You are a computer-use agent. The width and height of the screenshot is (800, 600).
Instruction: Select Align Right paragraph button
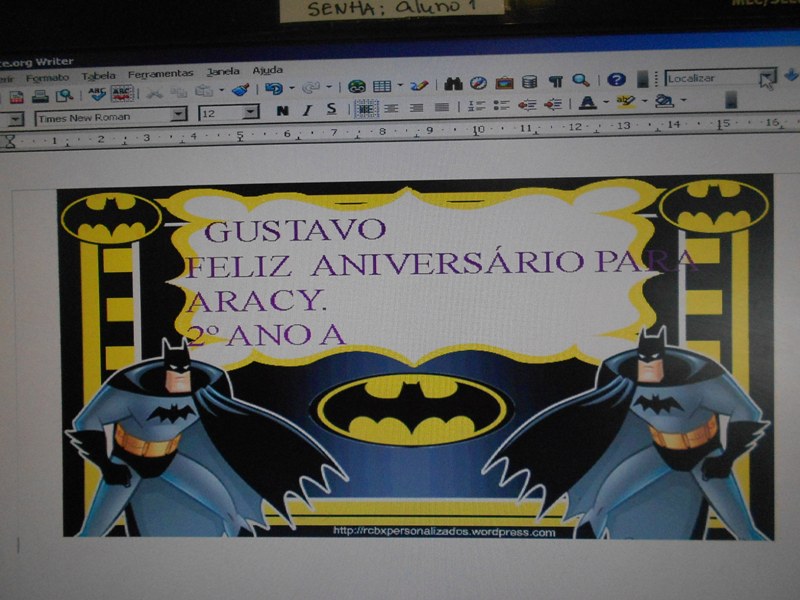pos(416,108)
